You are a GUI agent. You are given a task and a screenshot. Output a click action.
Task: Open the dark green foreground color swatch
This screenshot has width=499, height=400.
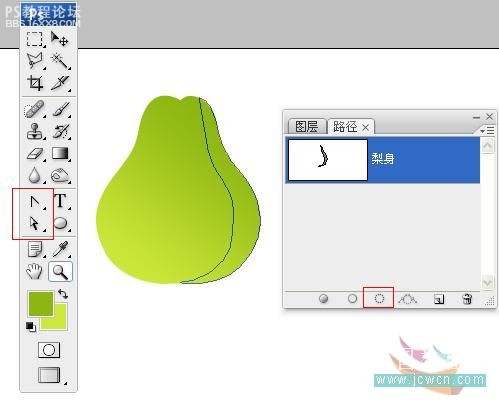coord(41,303)
